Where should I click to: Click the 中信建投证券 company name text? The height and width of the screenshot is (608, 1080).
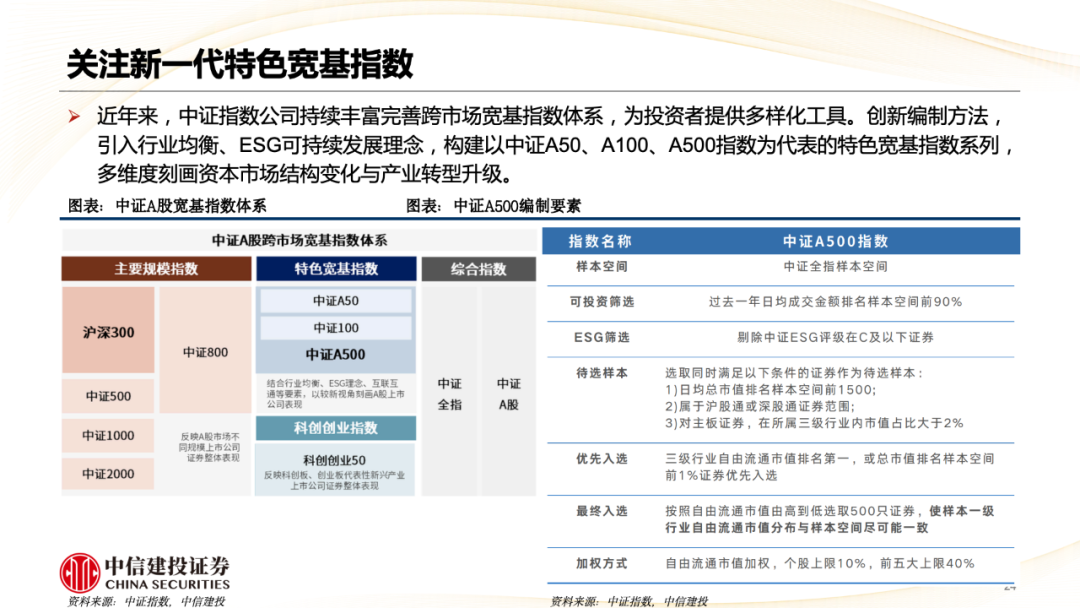[x=167, y=566]
